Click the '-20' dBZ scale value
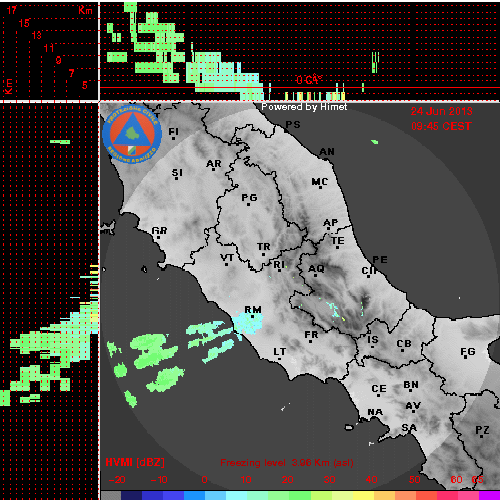The width and height of the screenshot is (500, 500). coord(117,480)
